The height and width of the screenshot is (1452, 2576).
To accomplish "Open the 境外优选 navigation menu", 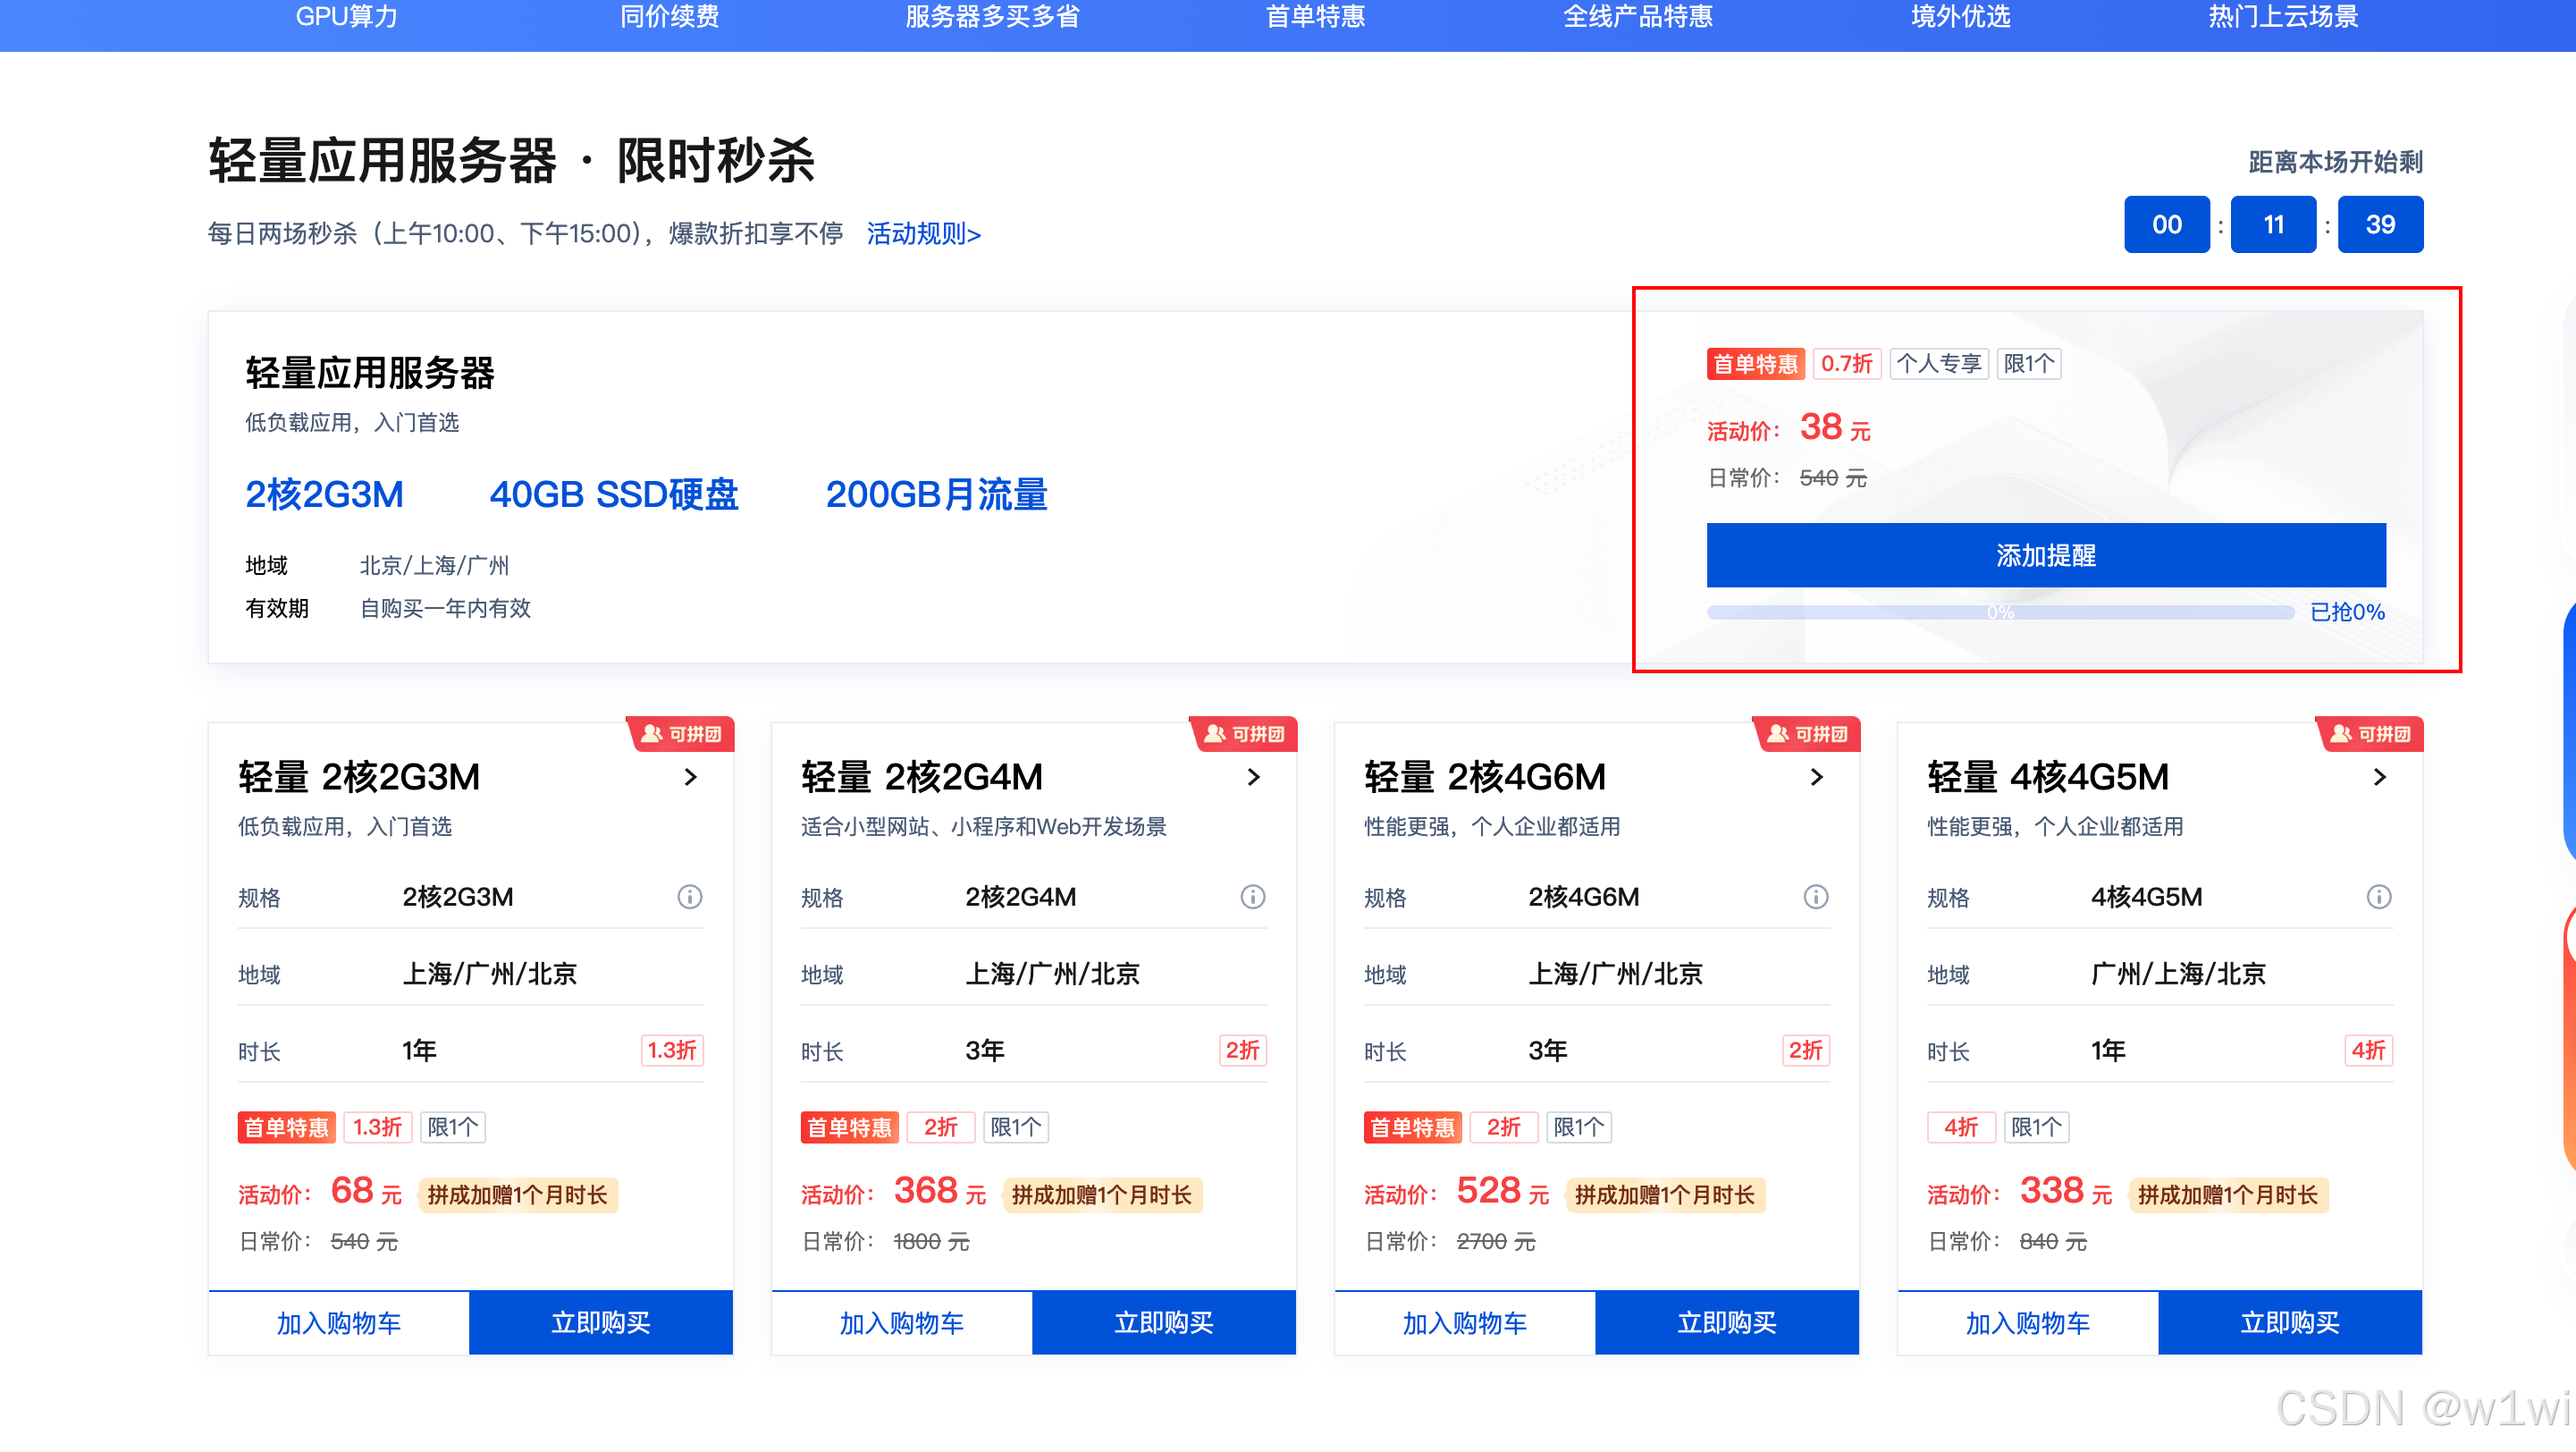I will tap(1959, 17).
